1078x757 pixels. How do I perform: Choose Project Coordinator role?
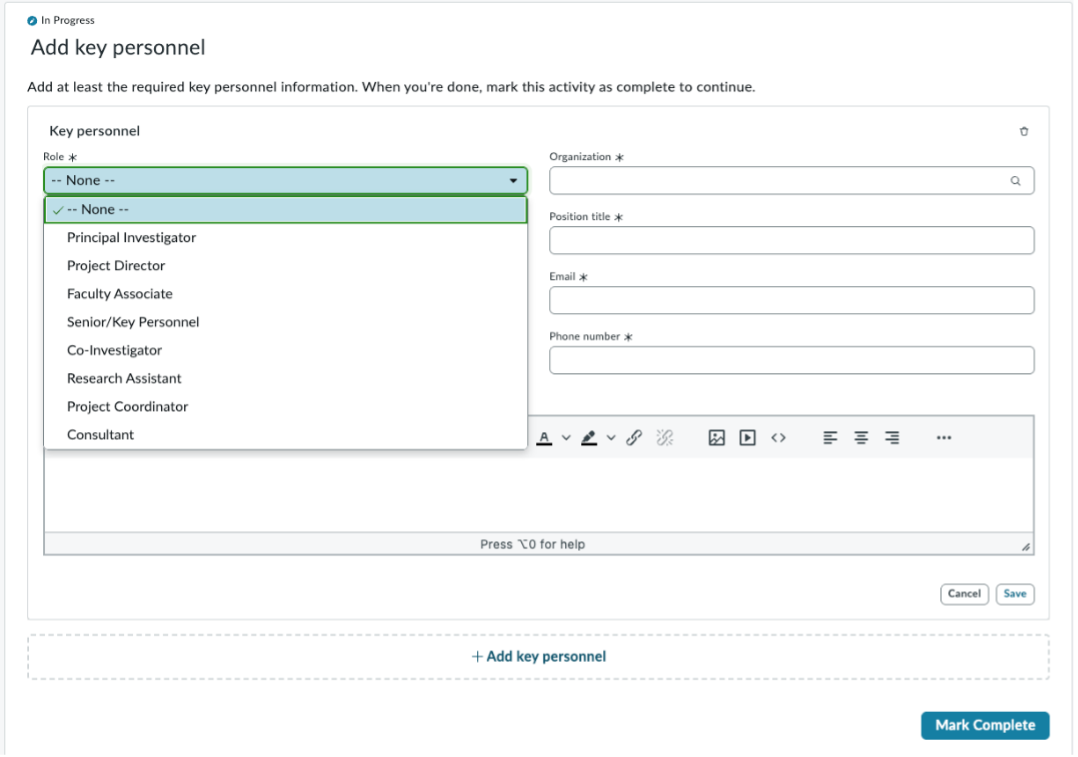[285, 407]
